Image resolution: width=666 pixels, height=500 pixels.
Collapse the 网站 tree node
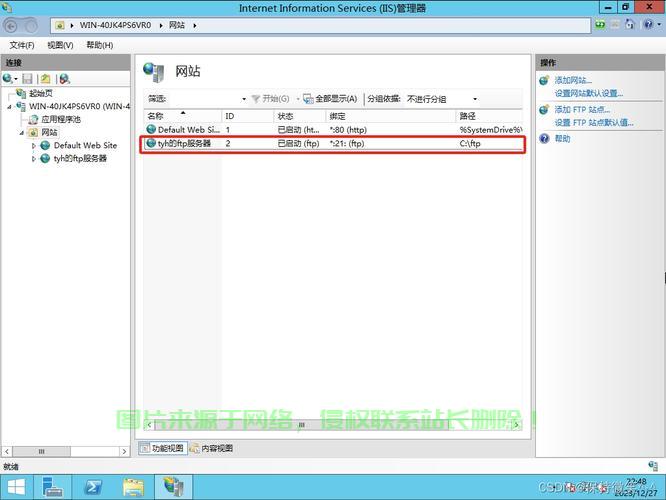[22, 133]
